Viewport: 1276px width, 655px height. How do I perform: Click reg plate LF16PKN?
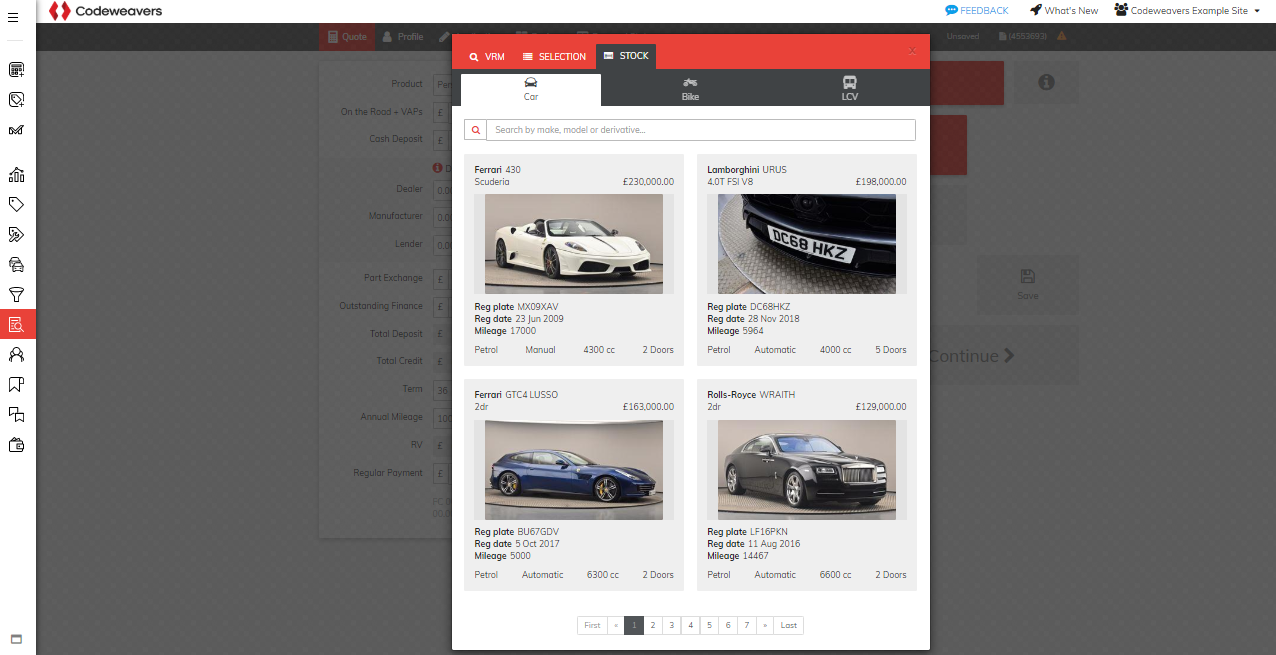(770, 532)
